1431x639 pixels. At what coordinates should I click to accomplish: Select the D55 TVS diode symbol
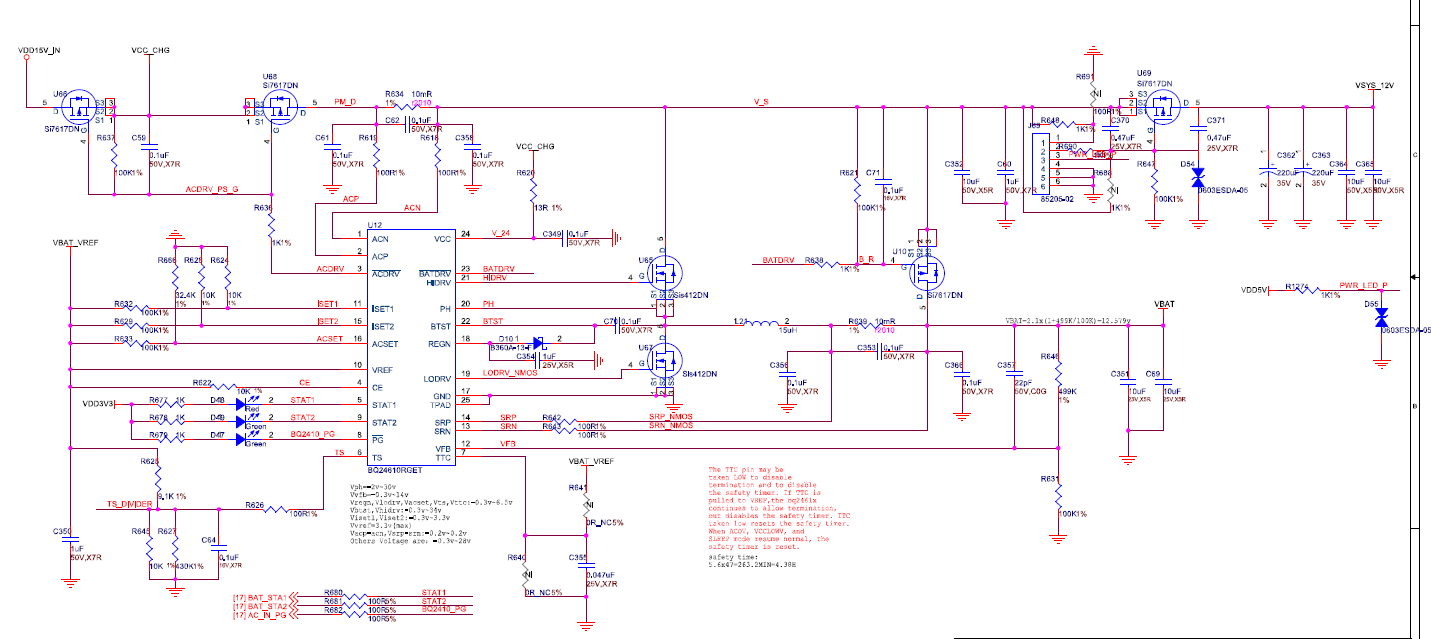(1381, 316)
